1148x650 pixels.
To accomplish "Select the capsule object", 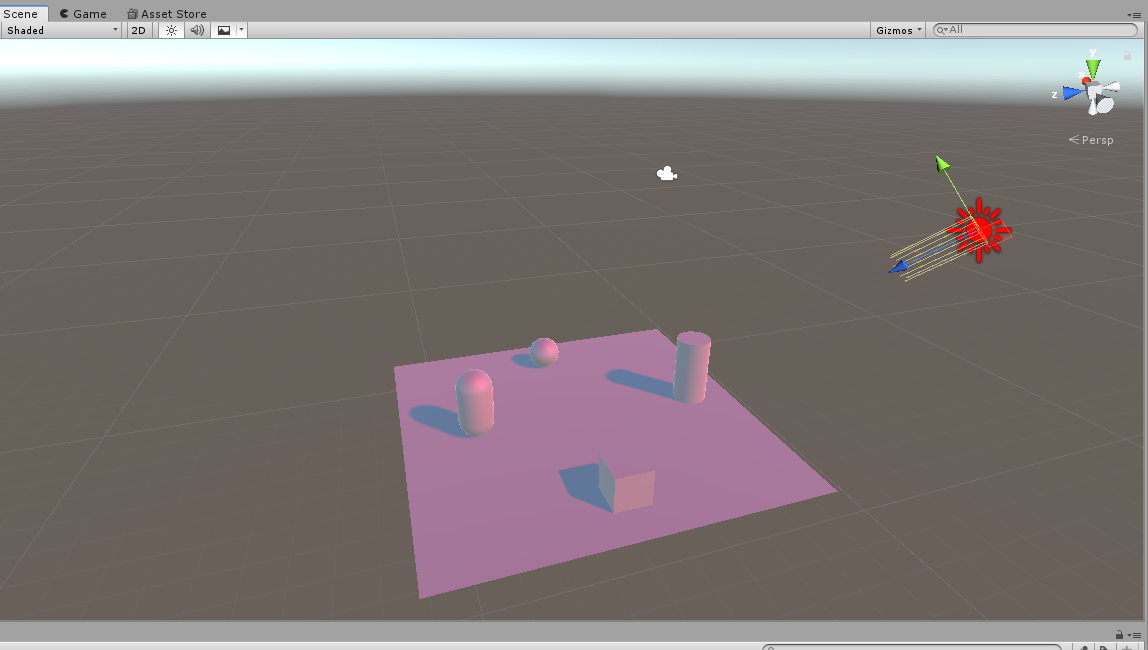I will 474,403.
